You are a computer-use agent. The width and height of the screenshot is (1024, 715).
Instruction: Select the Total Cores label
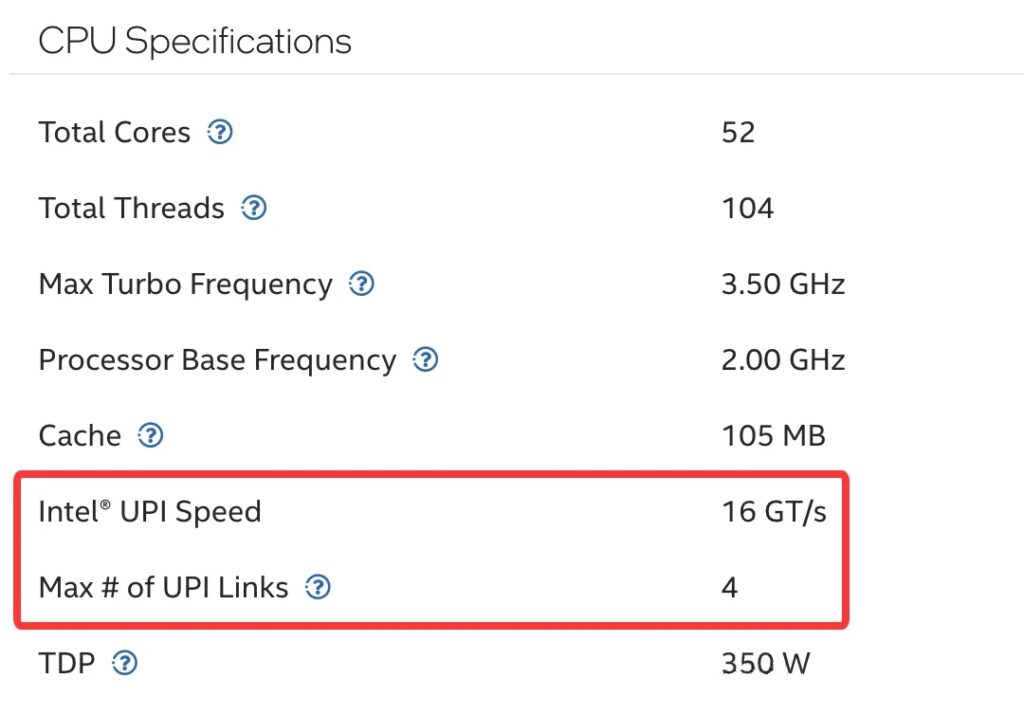pyautogui.click(x=114, y=132)
